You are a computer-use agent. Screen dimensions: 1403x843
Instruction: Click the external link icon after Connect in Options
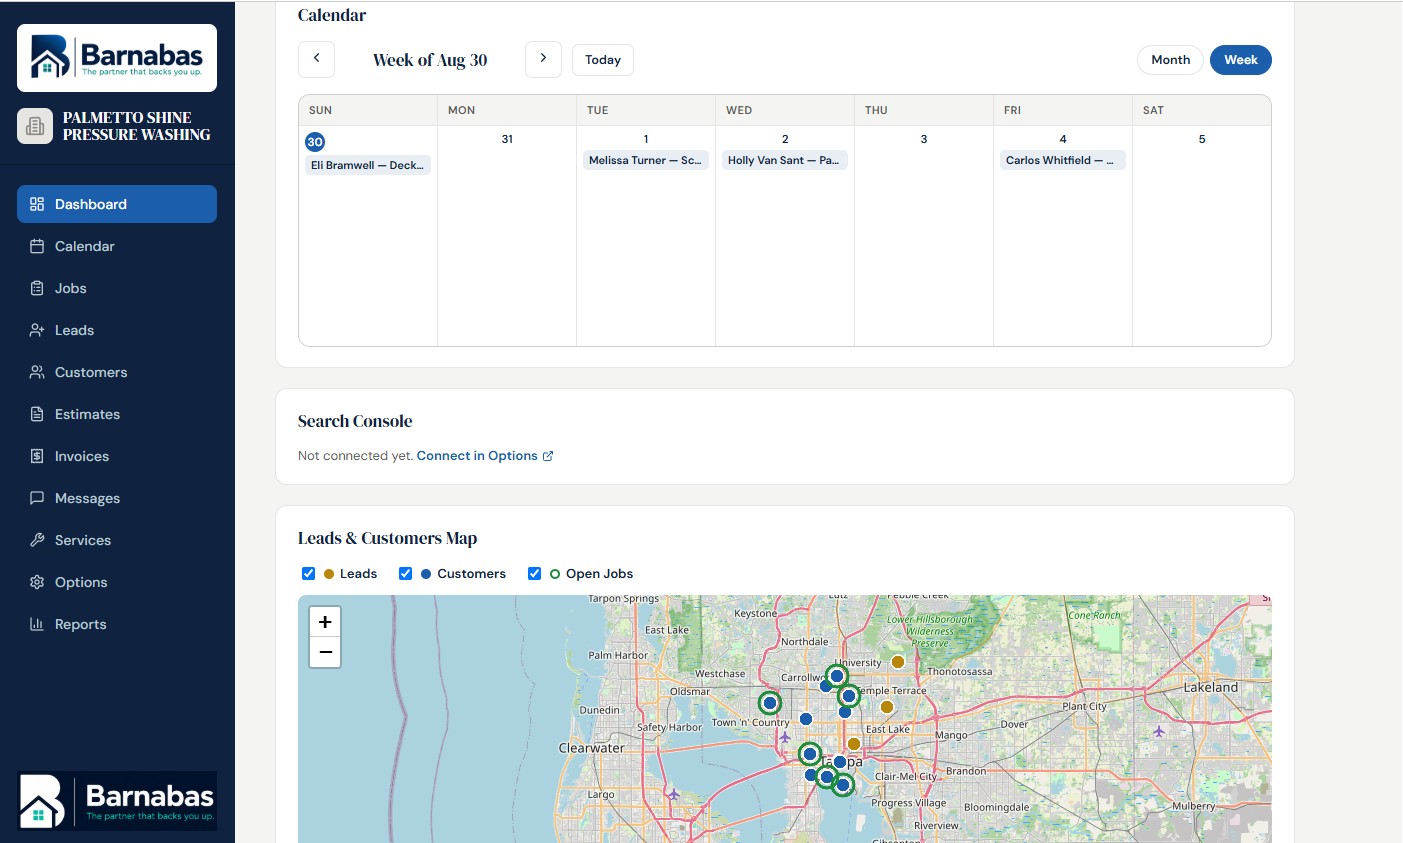(548, 456)
